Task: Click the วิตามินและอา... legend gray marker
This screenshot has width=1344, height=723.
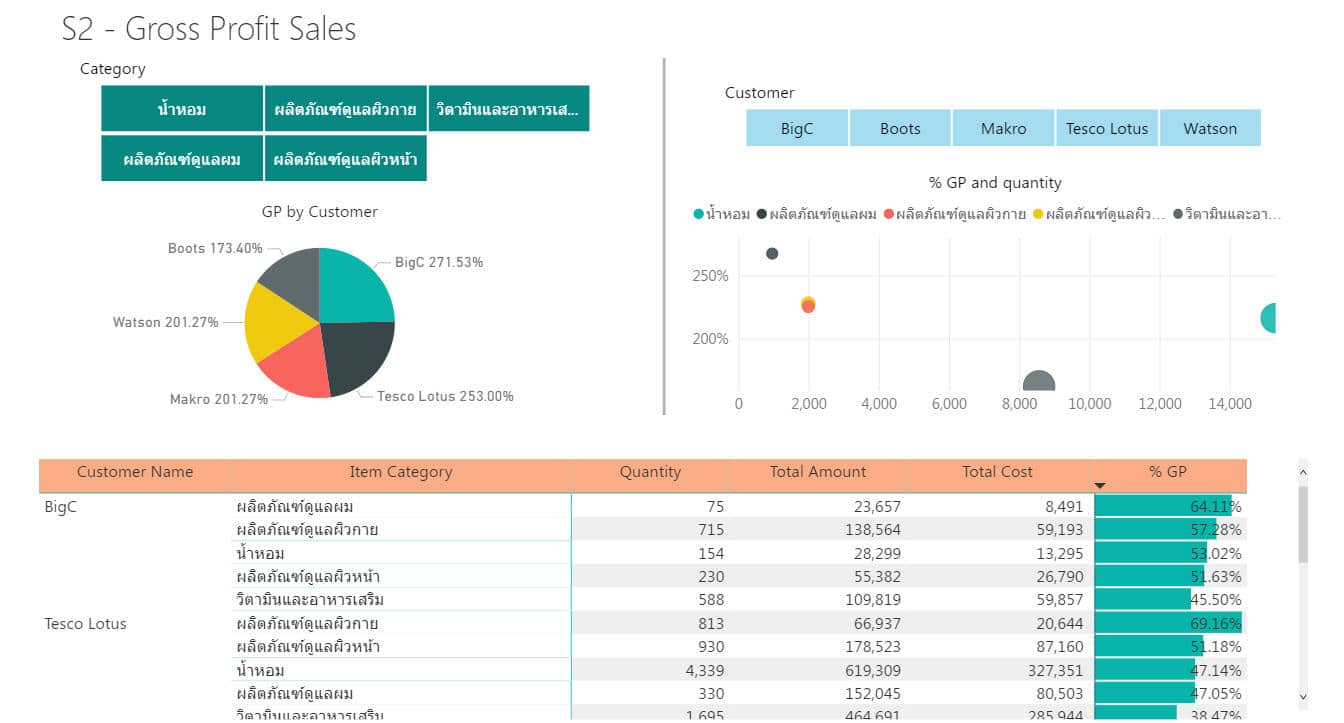Action: pyautogui.click(x=1178, y=214)
